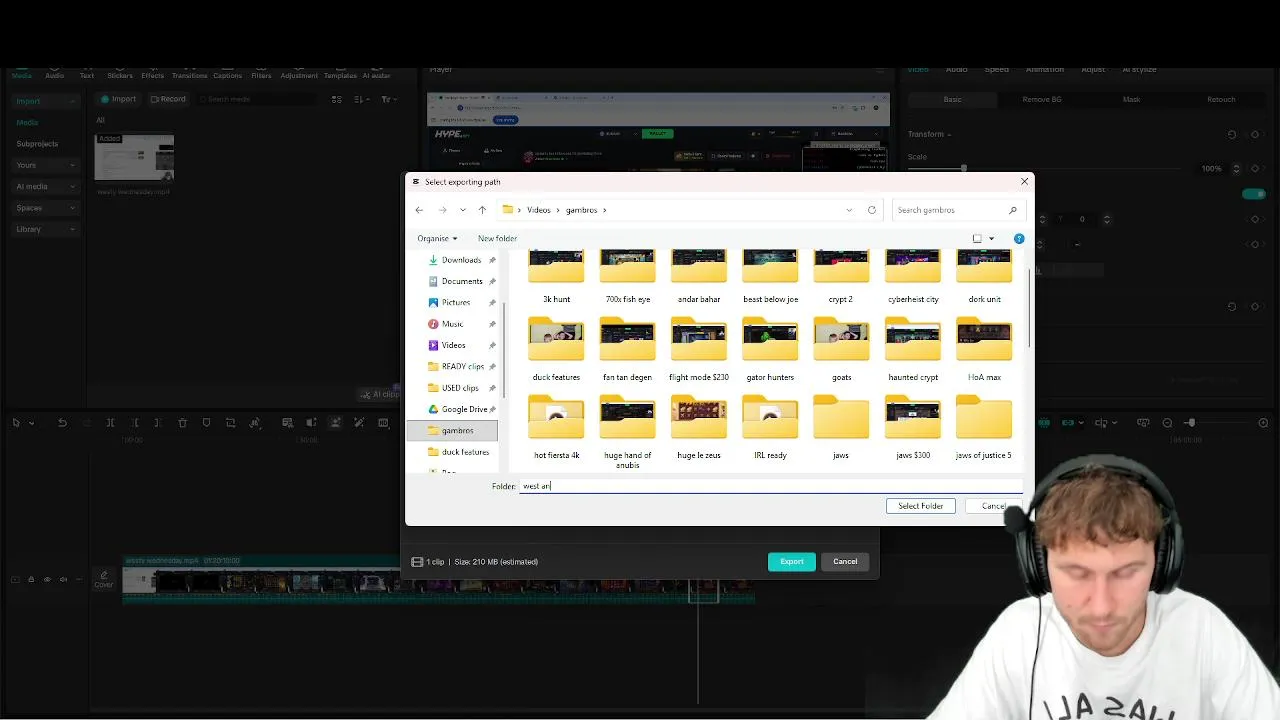Select the dork unit folder

point(984,277)
